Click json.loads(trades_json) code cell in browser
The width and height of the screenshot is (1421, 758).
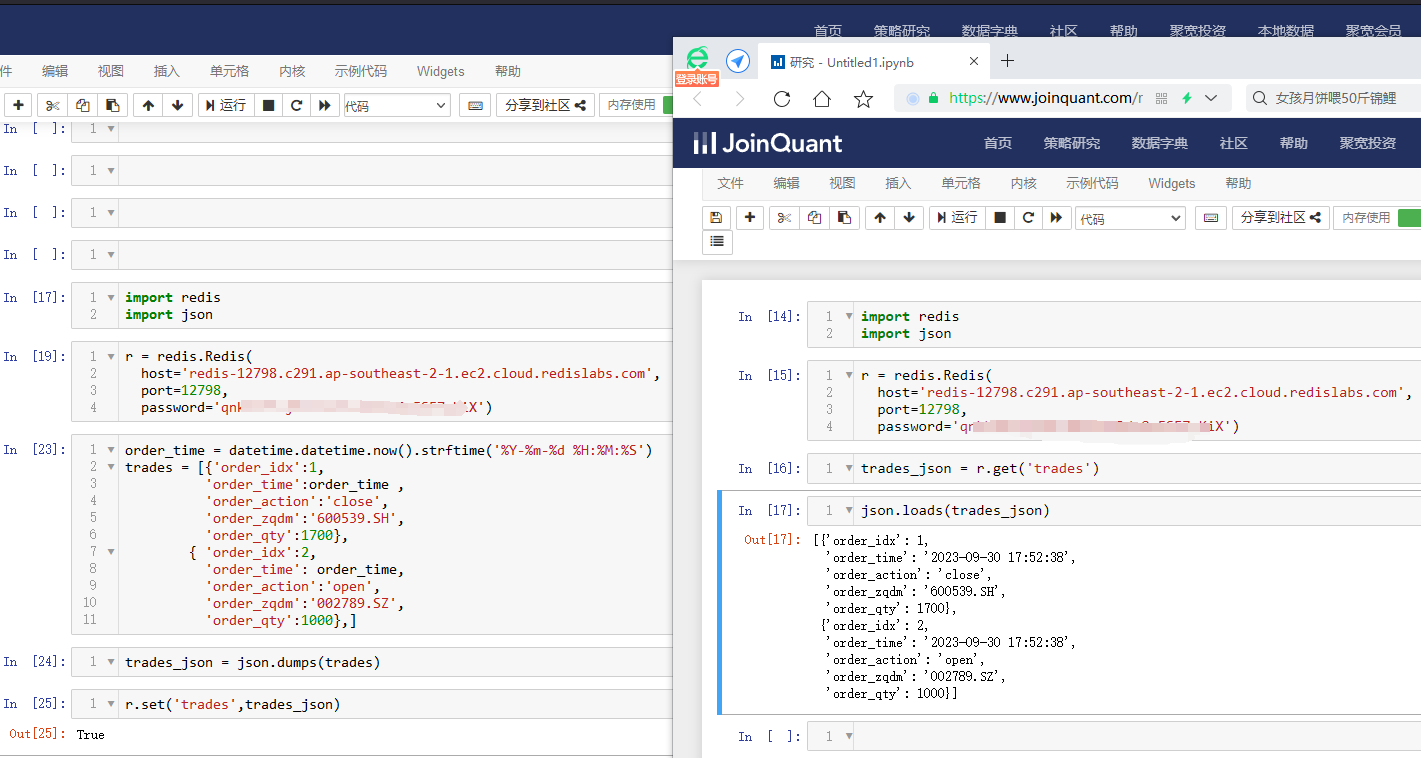1114,510
